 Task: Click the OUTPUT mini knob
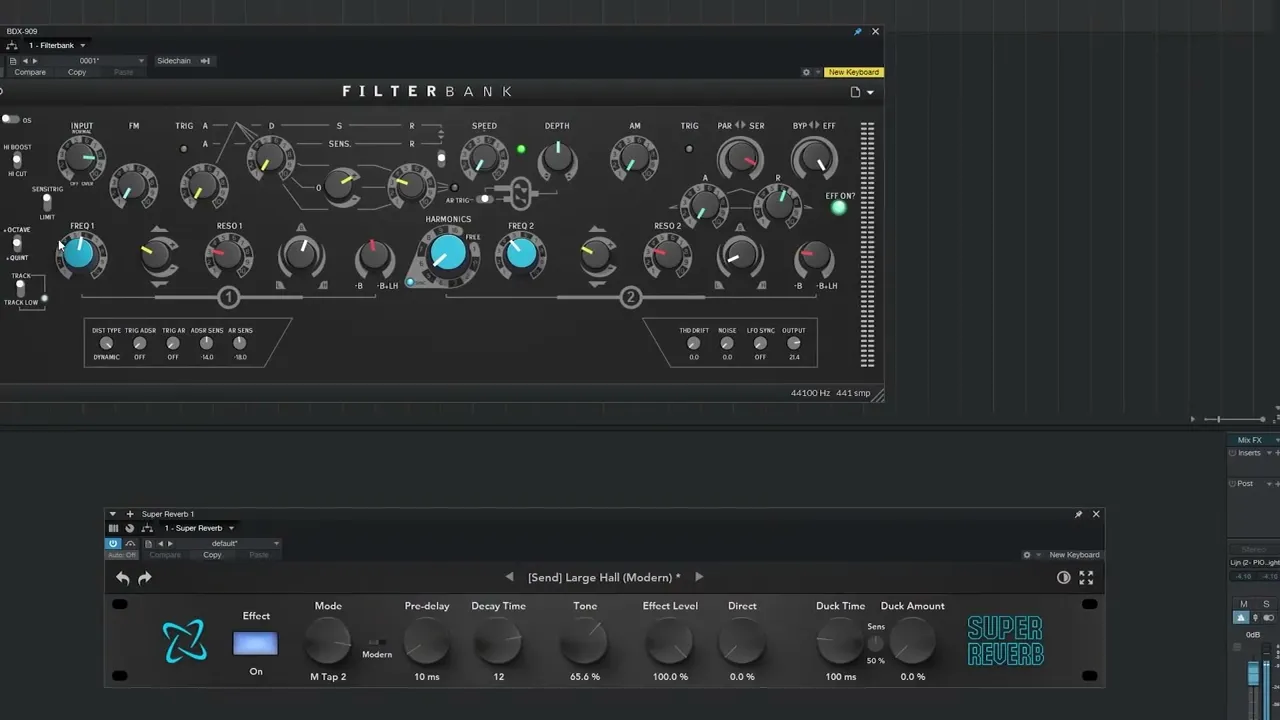[x=794, y=343]
